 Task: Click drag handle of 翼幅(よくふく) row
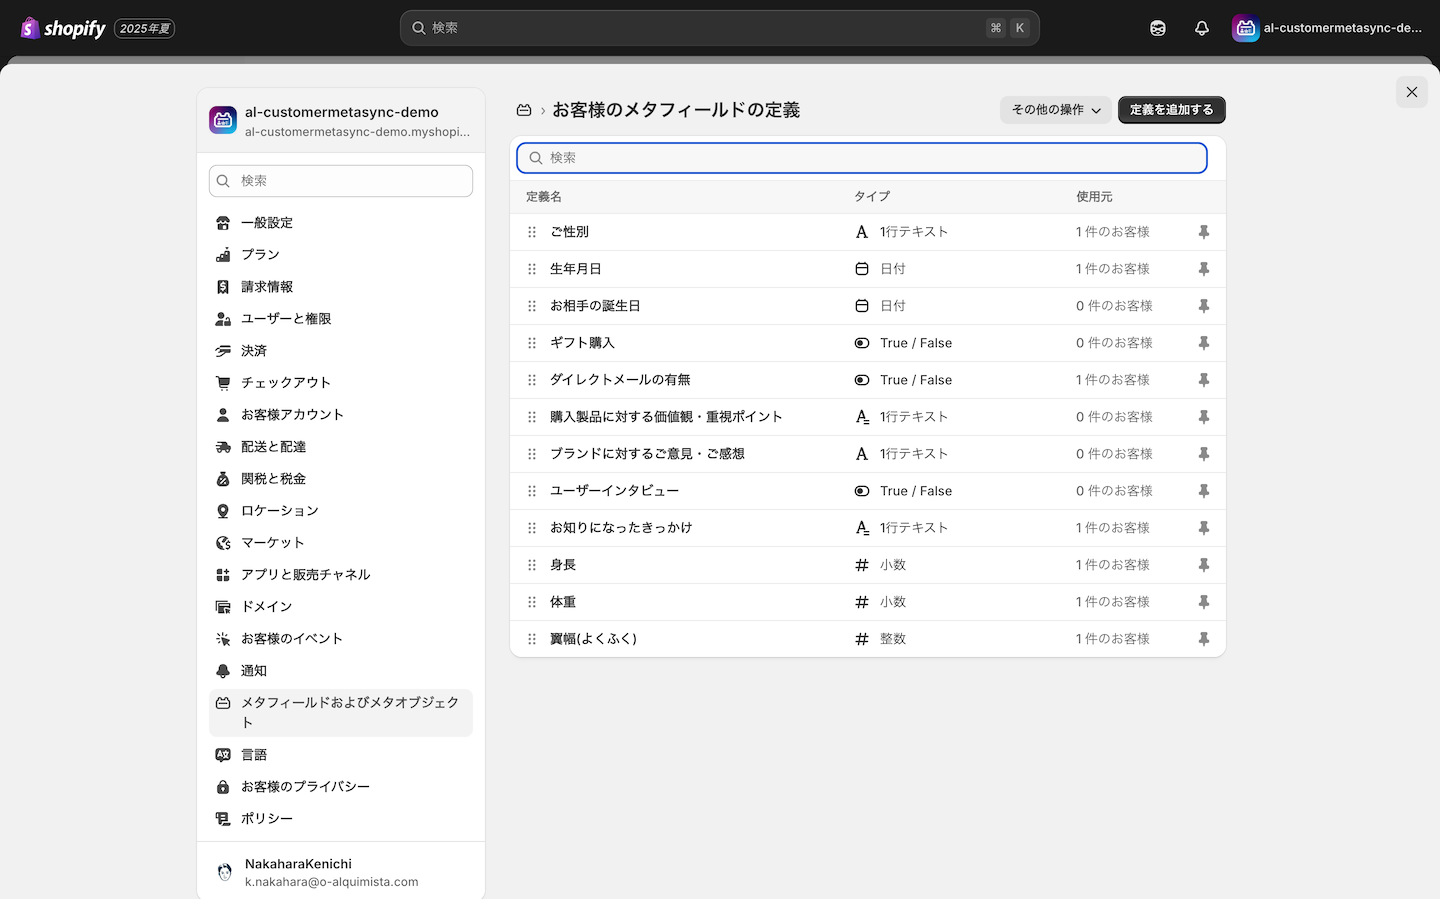532,639
